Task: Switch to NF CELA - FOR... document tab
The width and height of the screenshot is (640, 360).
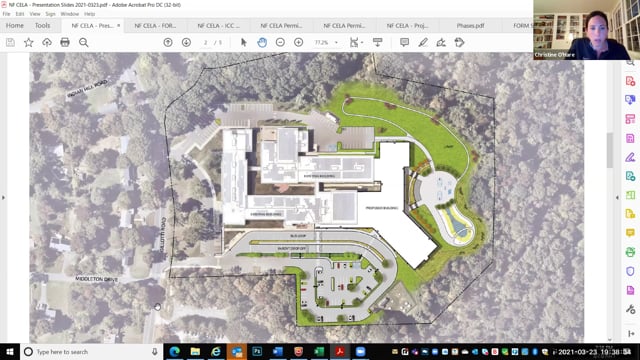Action: tap(156, 25)
